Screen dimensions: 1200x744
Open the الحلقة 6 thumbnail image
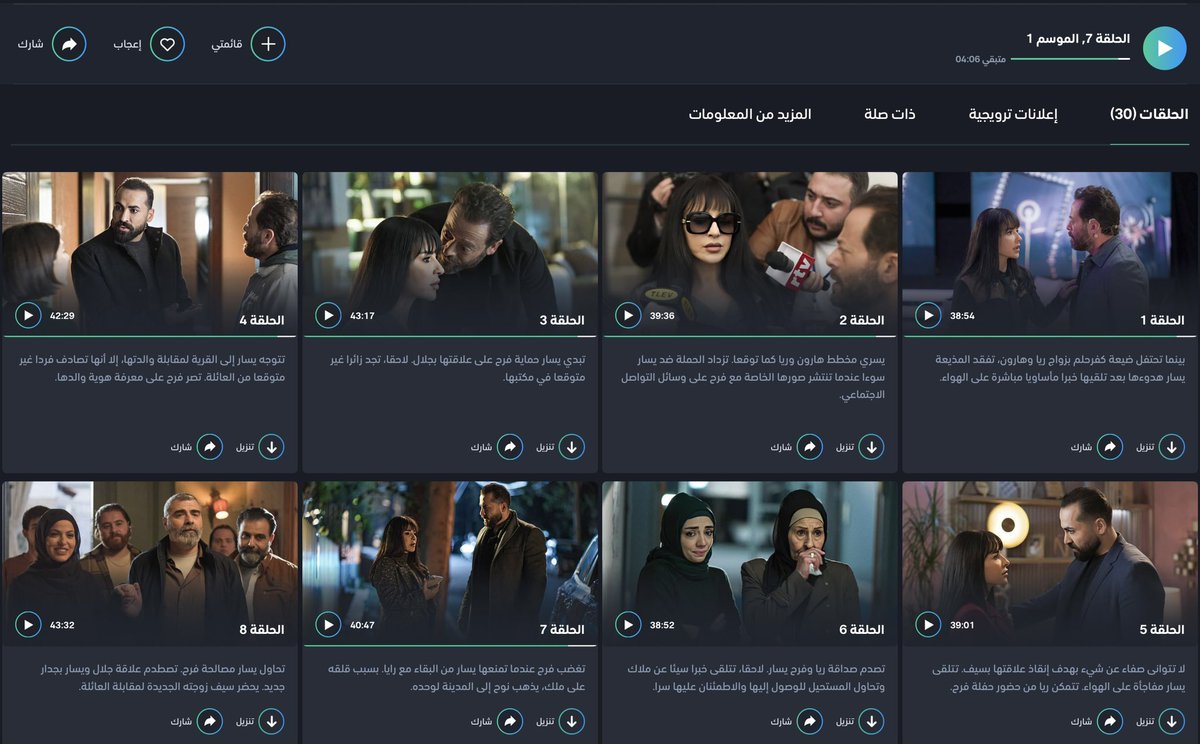[750, 563]
